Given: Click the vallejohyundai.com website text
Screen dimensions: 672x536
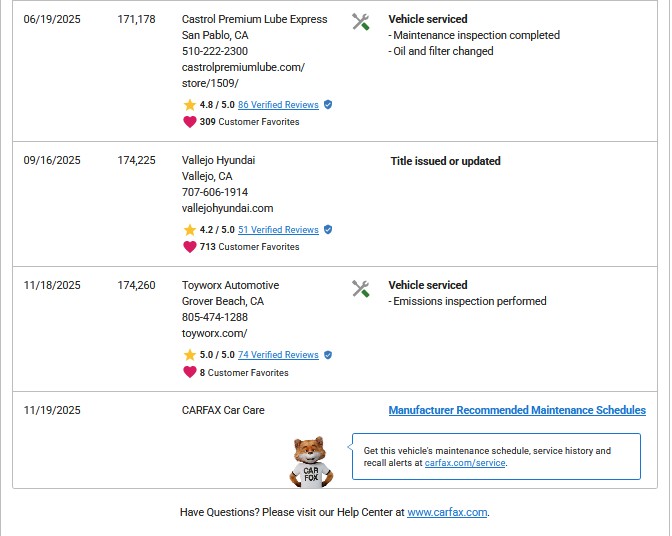Looking at the screenshot, I should 227,208.
